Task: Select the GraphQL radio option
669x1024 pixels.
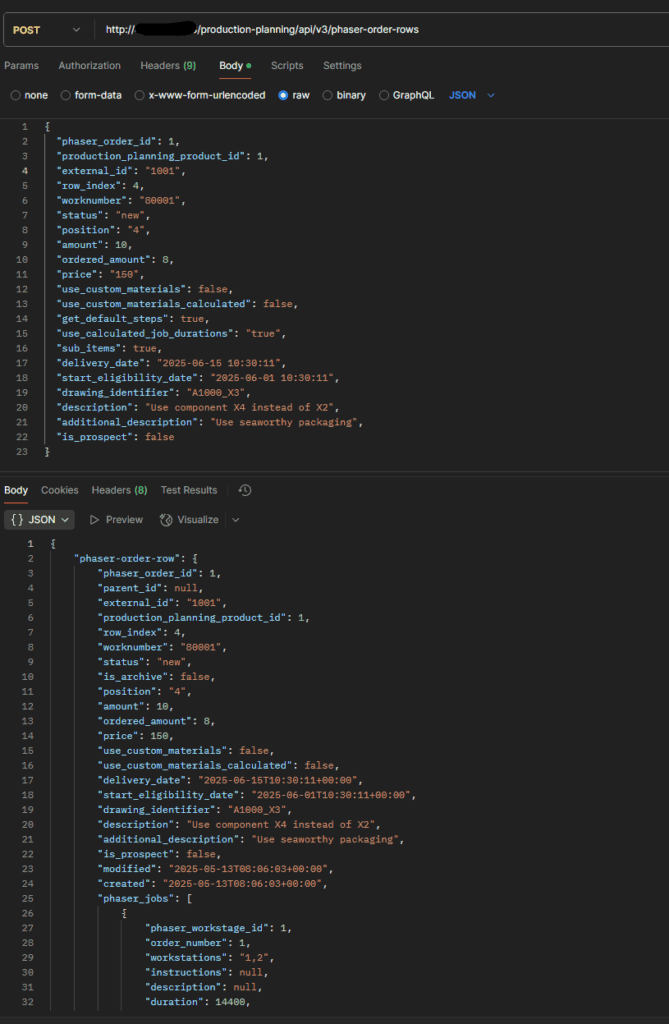Action: (384, 95)
